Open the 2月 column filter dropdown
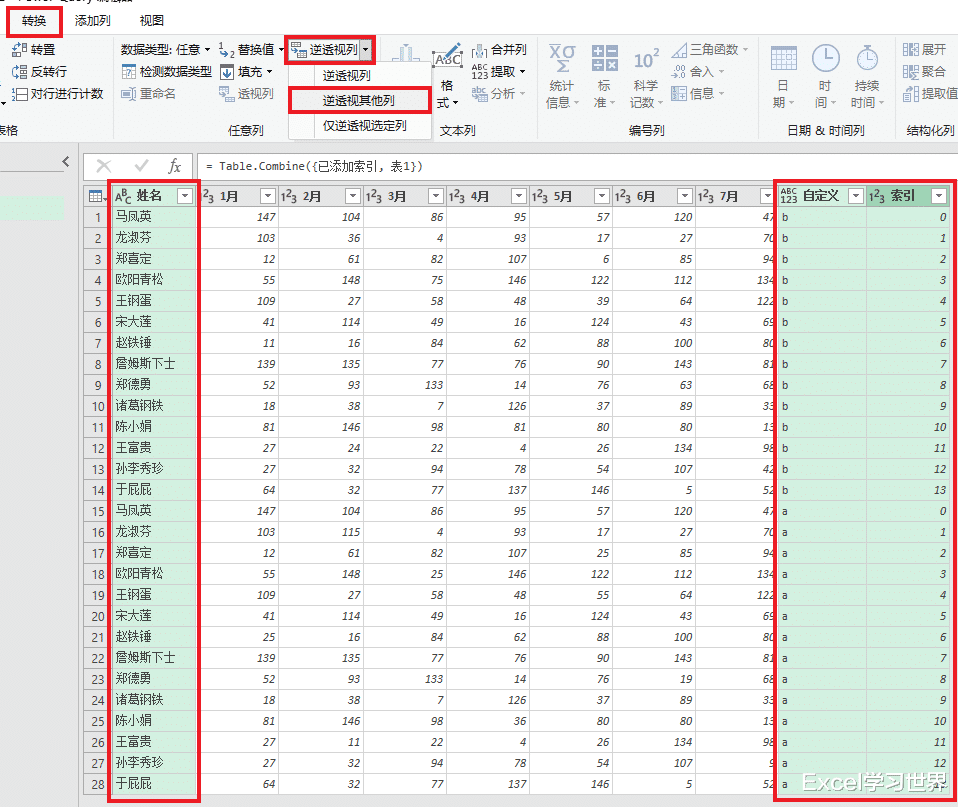This screenshot has width=958, height=807. pos(353,196)
